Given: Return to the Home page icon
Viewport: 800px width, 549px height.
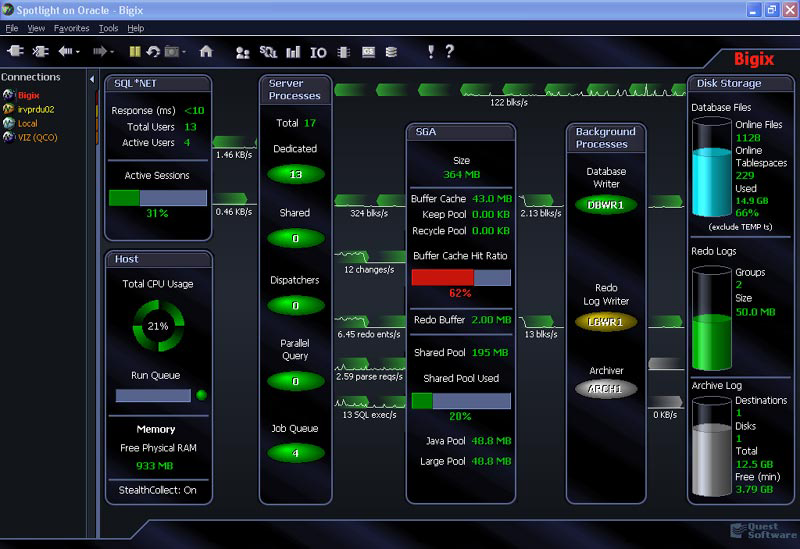Looking at the screenshot, I should click(x=206, y=51).
